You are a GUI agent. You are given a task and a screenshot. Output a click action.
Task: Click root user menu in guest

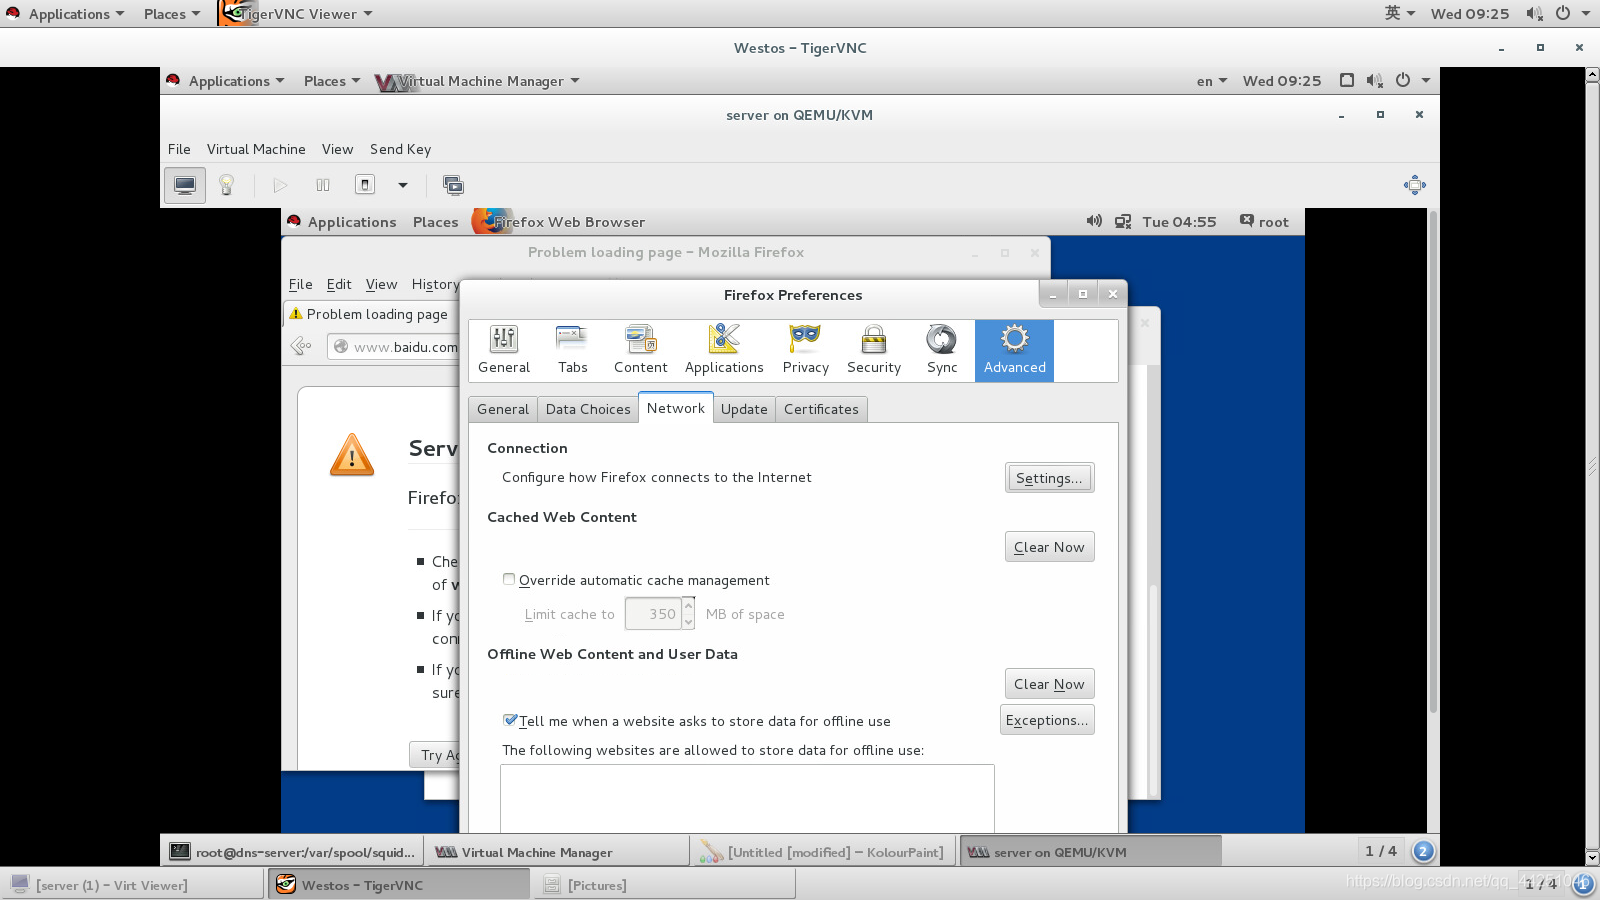point(1264,222)
